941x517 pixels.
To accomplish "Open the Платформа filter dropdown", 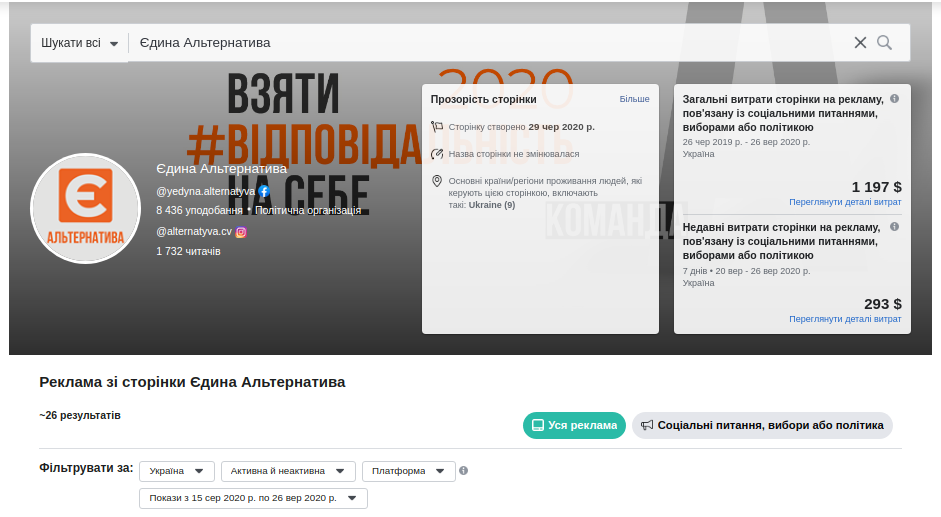I will (408, 471).
